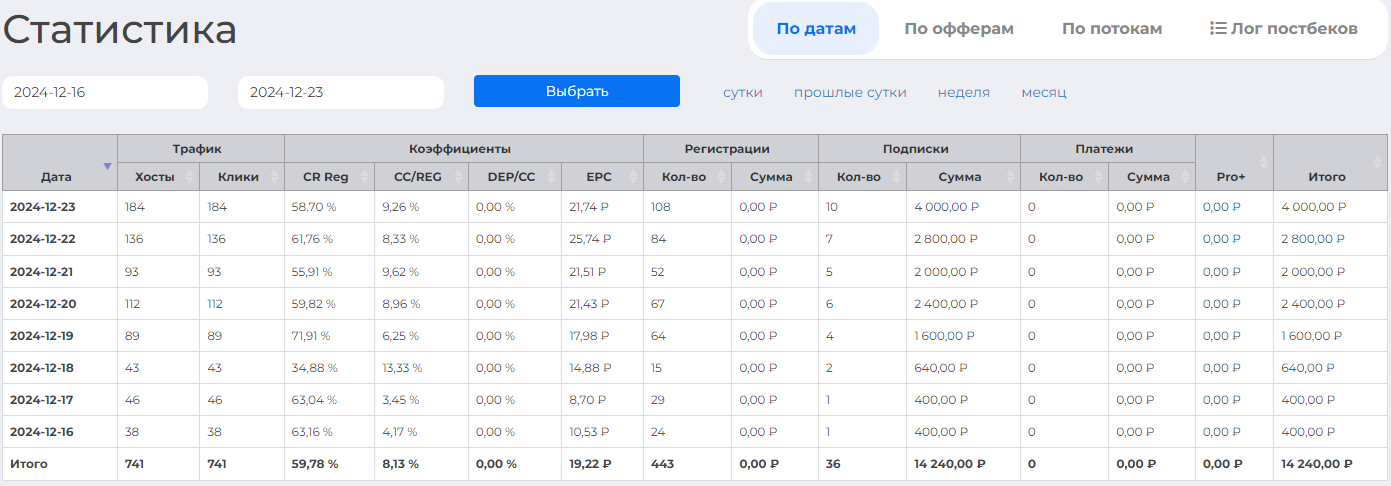Click the месяц period link
Screen dimensions: 1391x486
tap(1044, 92)
